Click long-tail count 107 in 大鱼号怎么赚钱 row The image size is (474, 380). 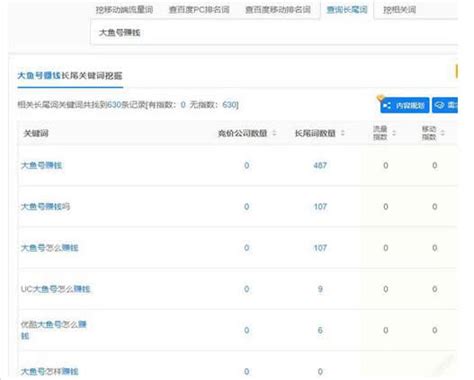[x=320, y=248]
